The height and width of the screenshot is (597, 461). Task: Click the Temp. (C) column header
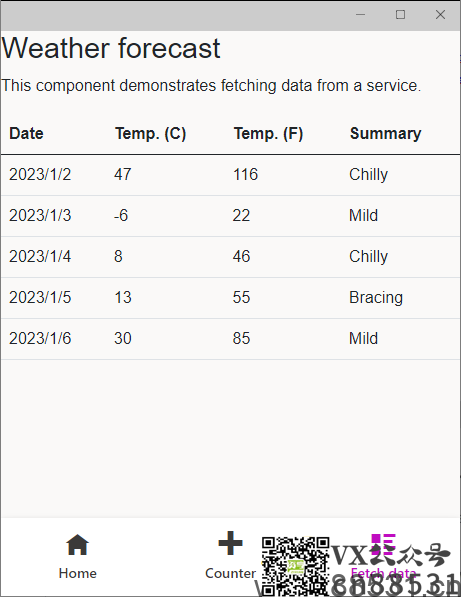(151, 134)
